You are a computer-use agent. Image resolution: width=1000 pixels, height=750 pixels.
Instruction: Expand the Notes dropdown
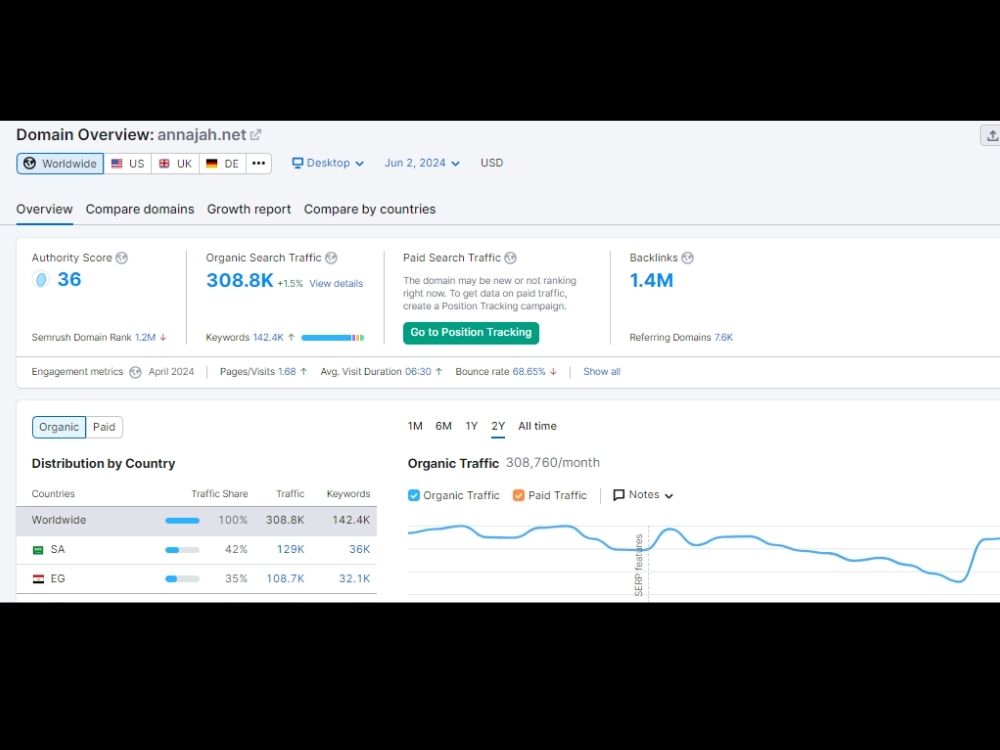point(643,495)
